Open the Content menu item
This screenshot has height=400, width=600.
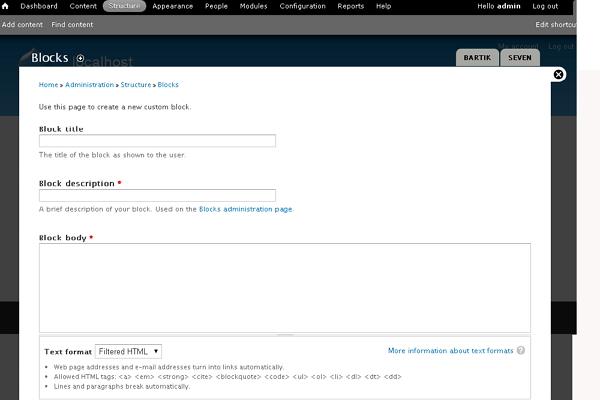(x=83, y=6)
